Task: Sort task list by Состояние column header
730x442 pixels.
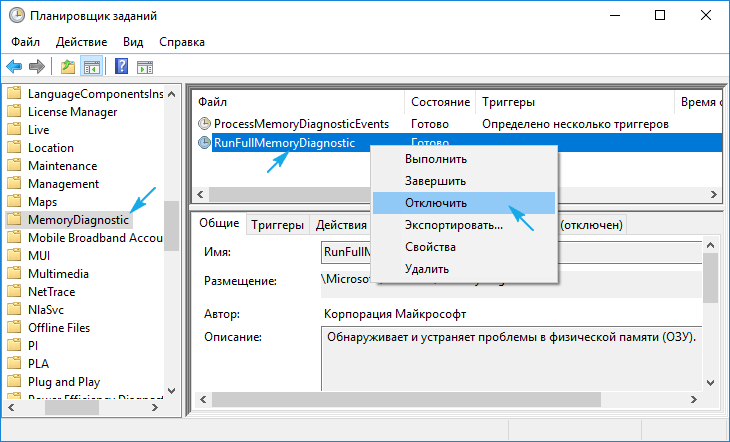Action: [x=440, y=102]
